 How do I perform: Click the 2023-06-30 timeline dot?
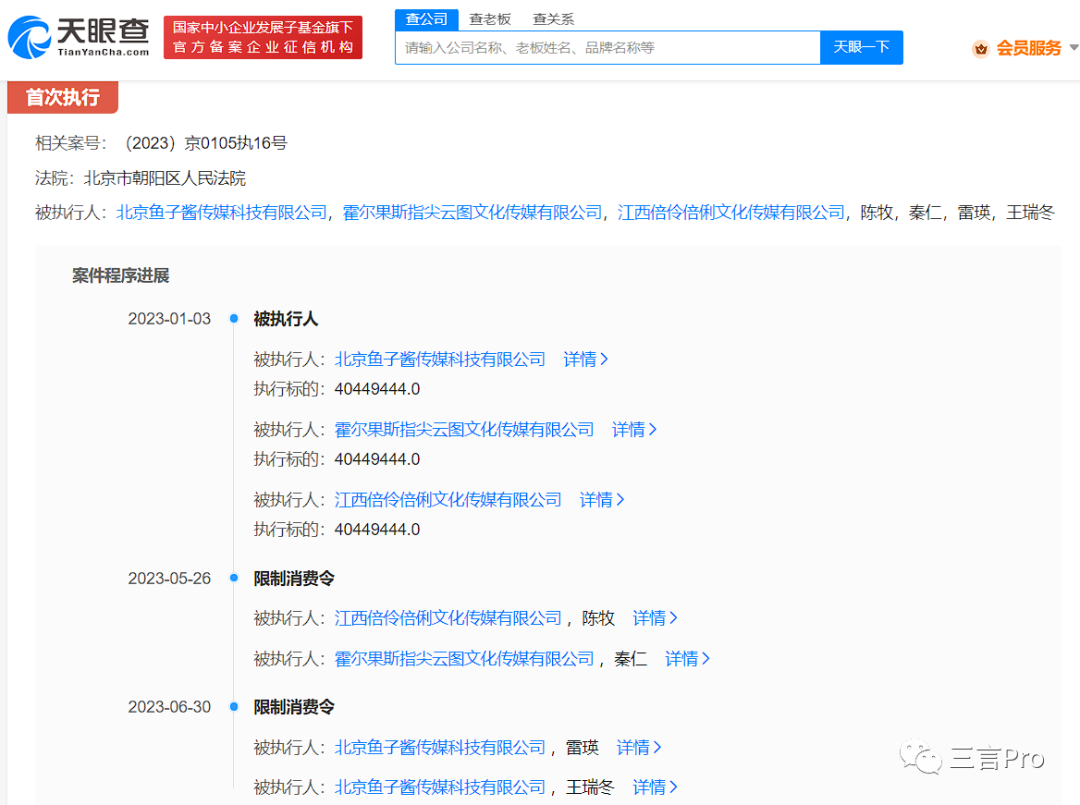[x=234, y=707]
